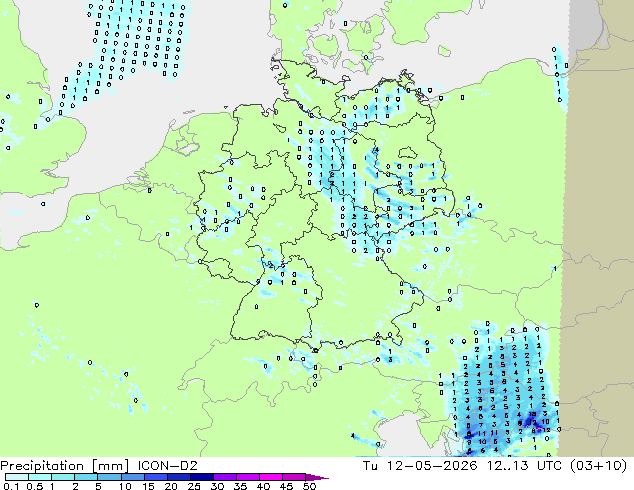Screen dimensions: 634x490
Task: Click the legend swatch between 2 and 5
Action: coord(86,477)
